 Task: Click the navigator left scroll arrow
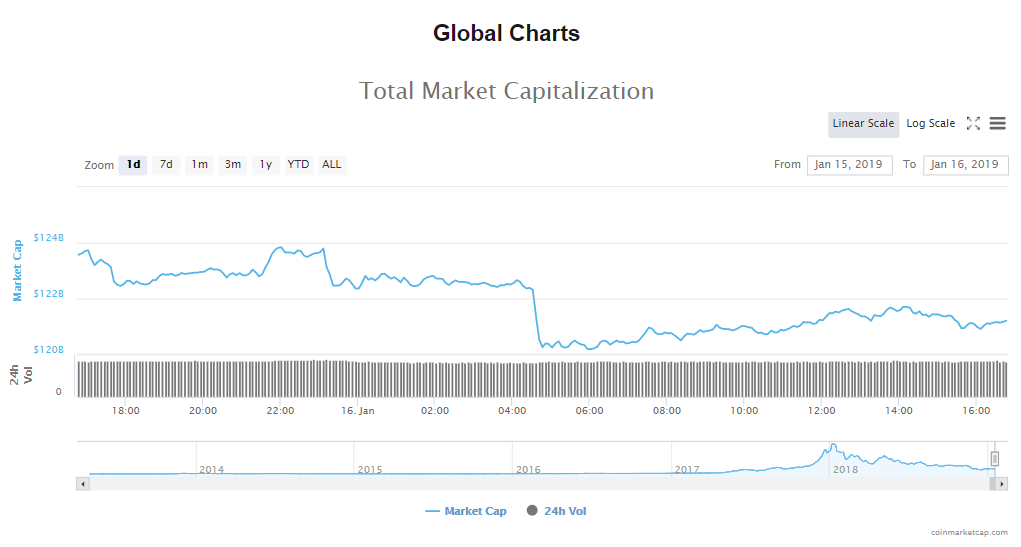[83, 484]
